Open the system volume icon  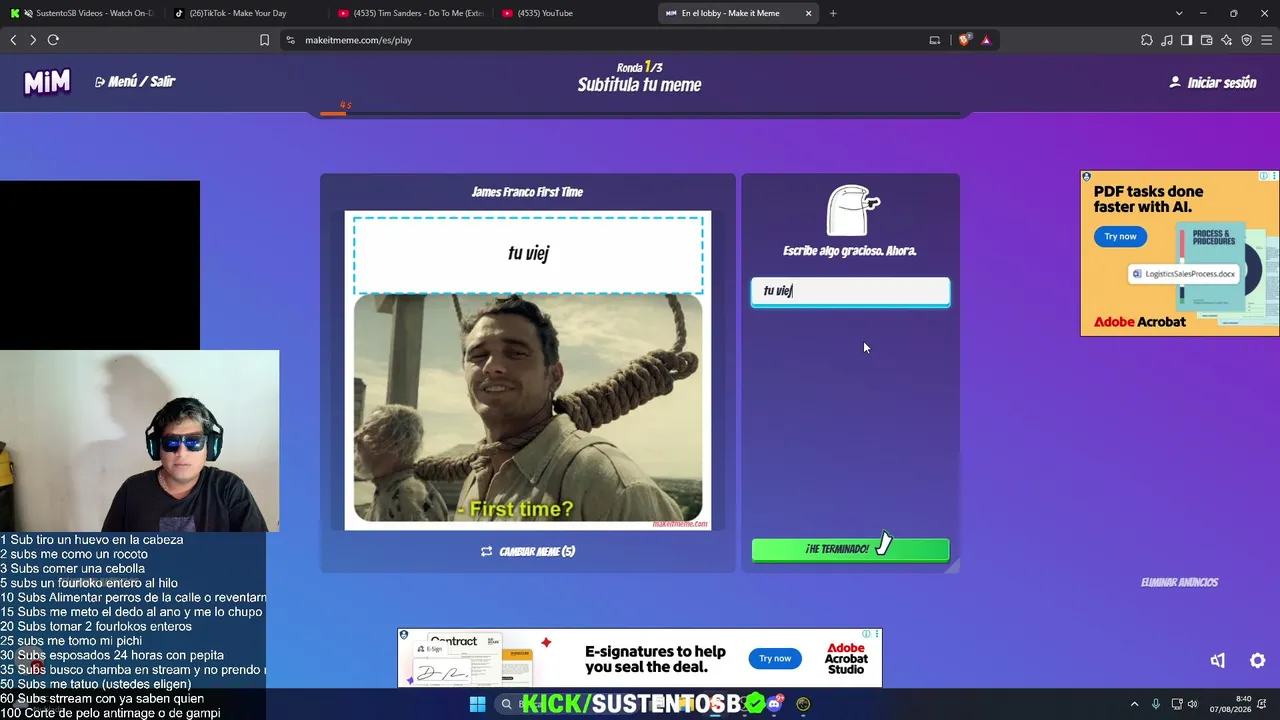click(x=1192, y=704)
